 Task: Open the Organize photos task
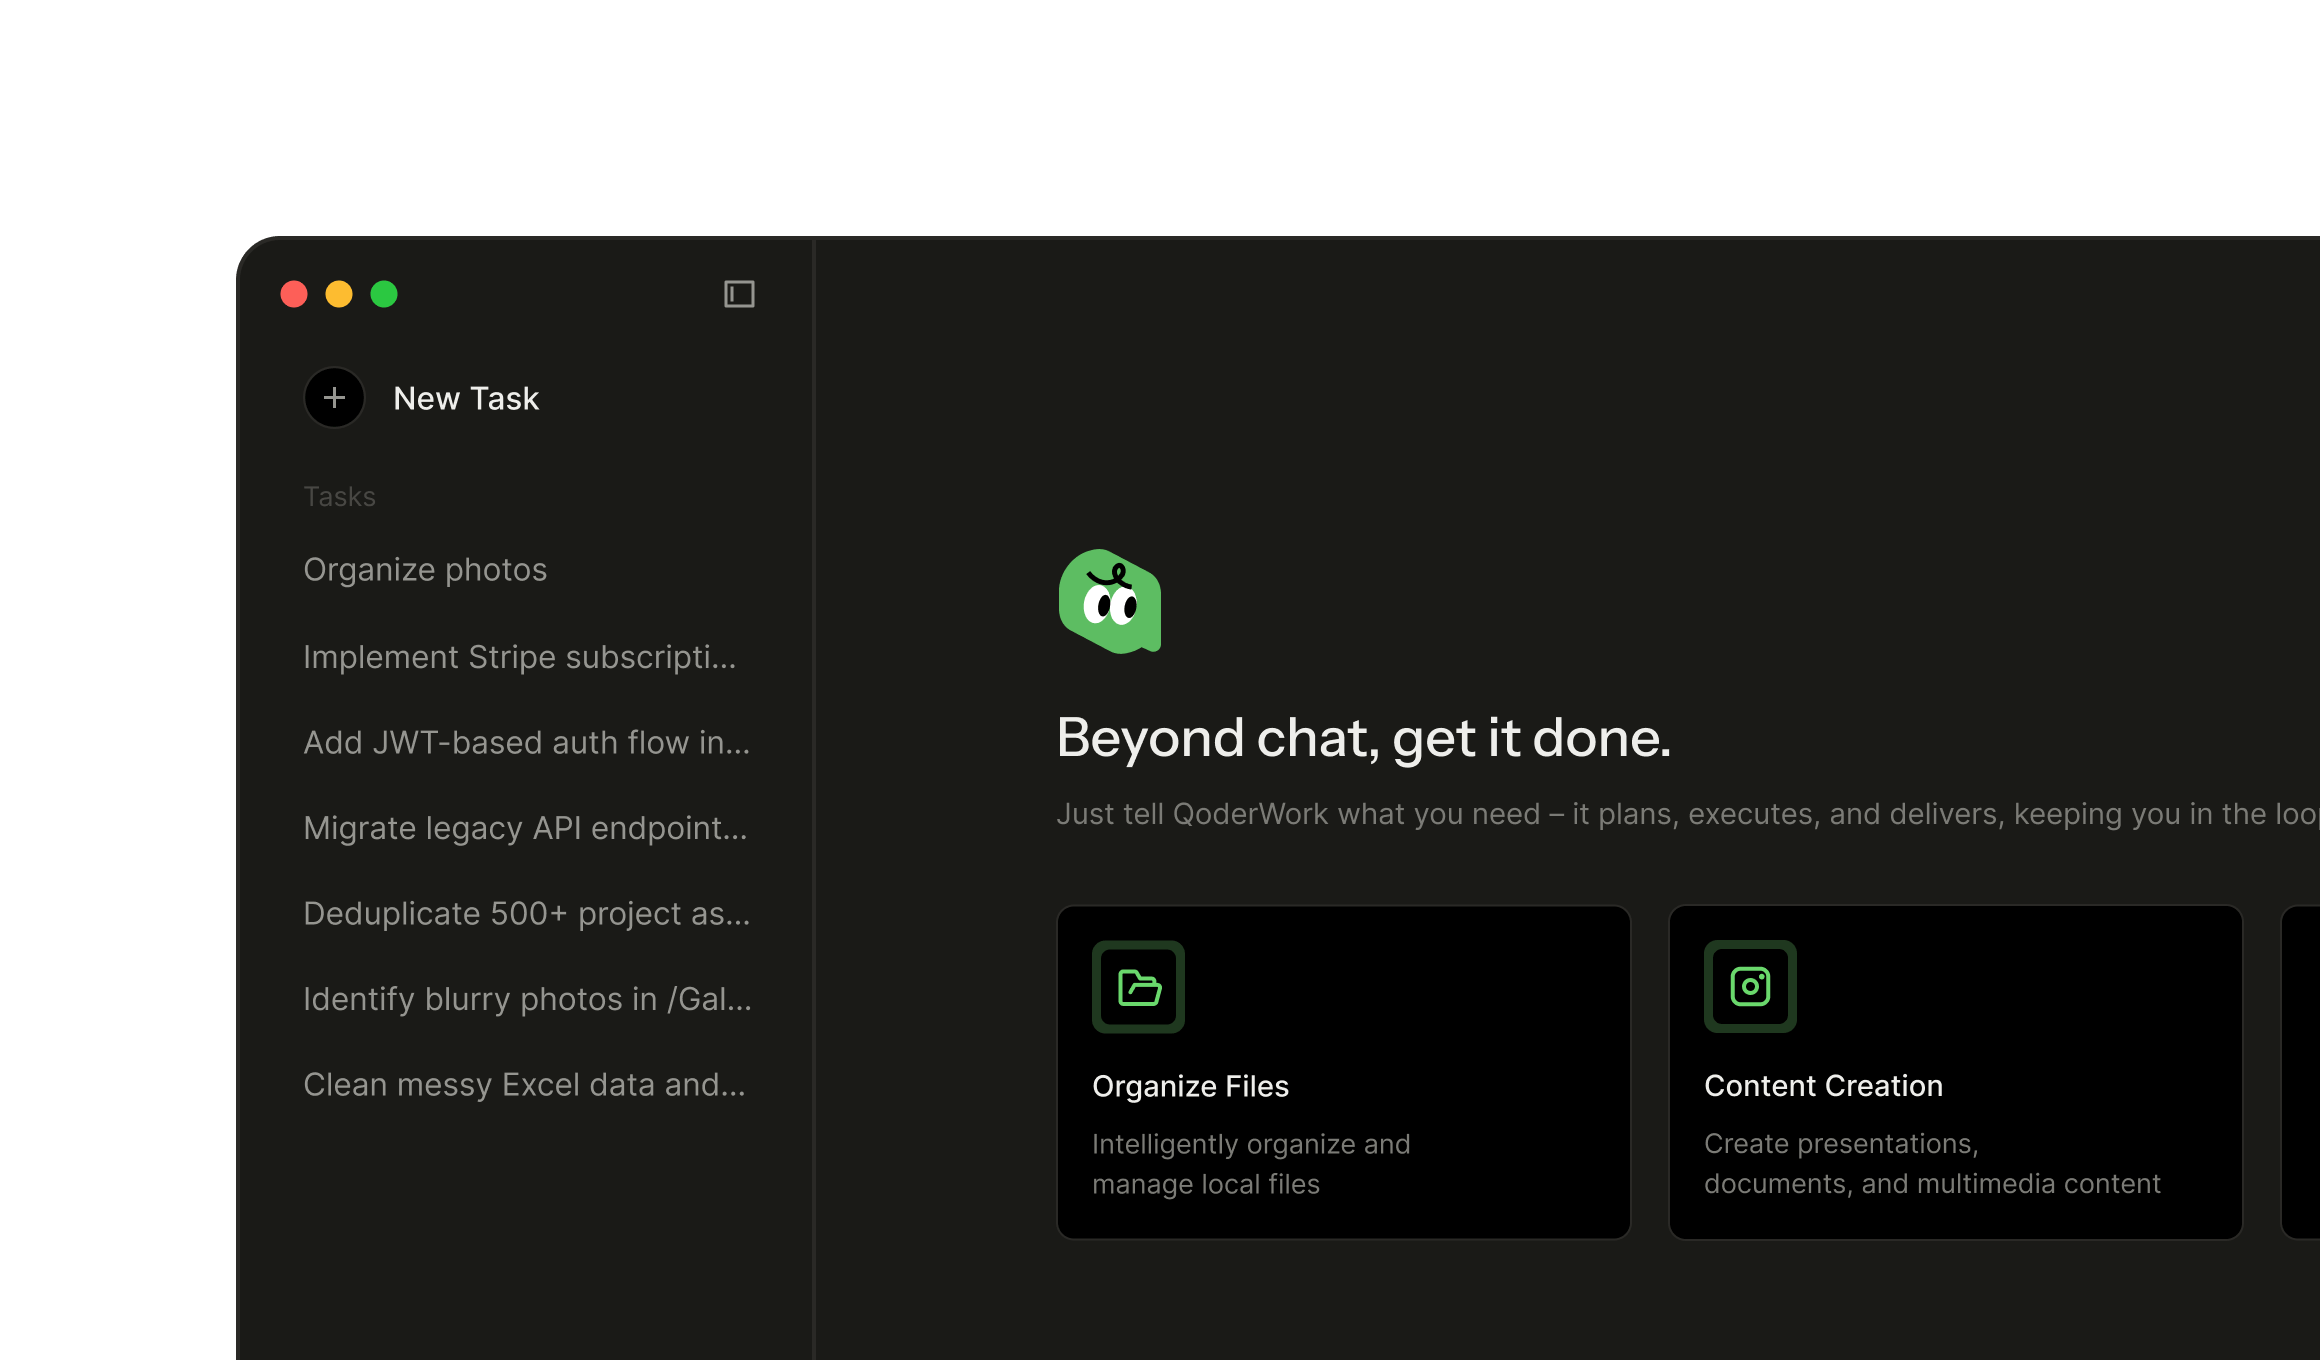click(425, 570)
